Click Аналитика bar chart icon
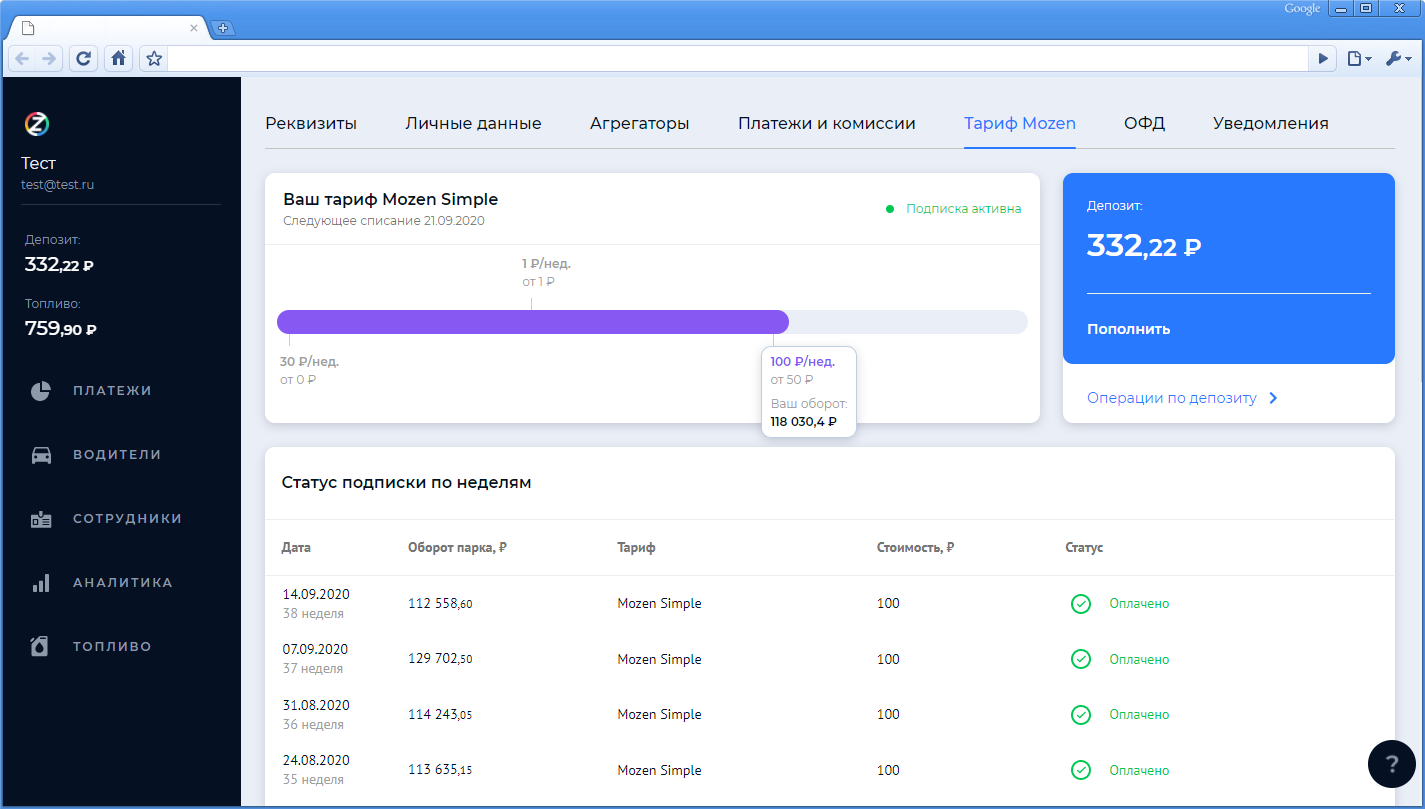Image resolution: width=1425 pixels, height=809 pixels. click(x=41, y=583)
